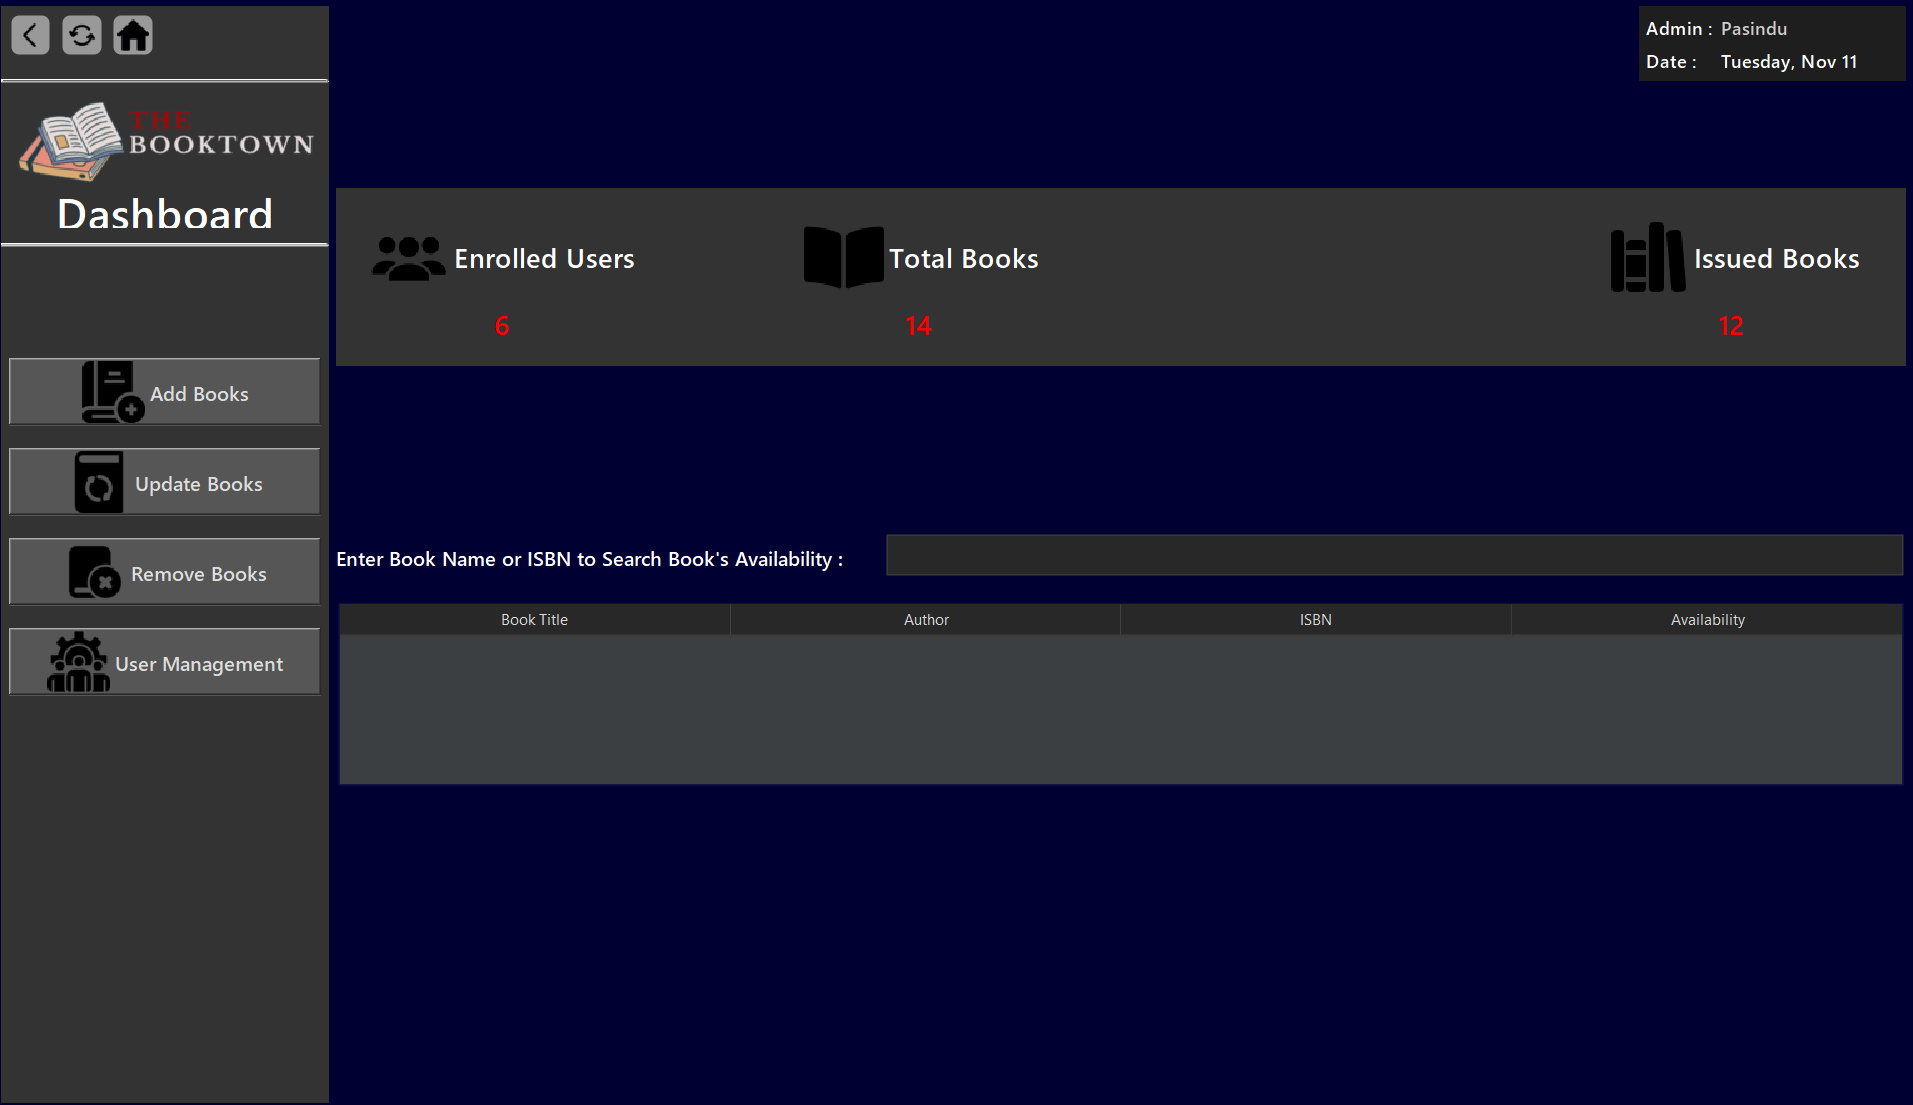
Task: Click the ISBN column header
Action: [1315, 620]
